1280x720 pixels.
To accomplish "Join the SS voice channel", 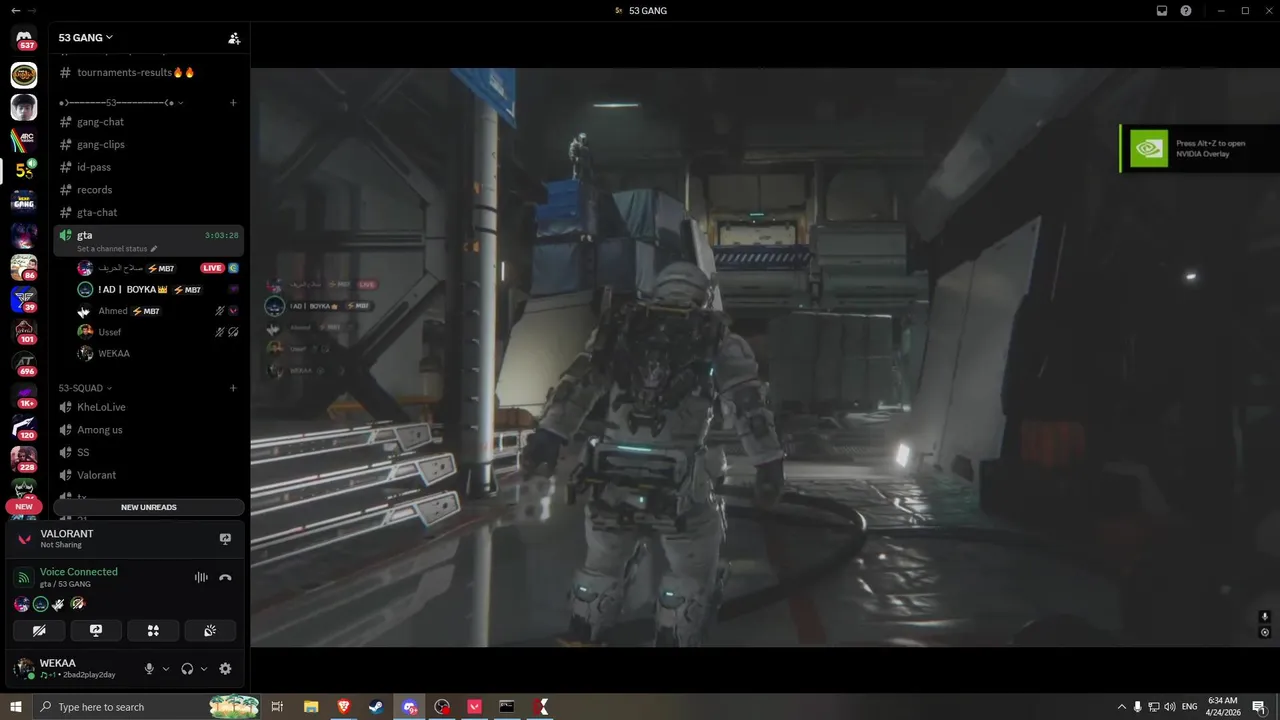I will tap(148, 452).
